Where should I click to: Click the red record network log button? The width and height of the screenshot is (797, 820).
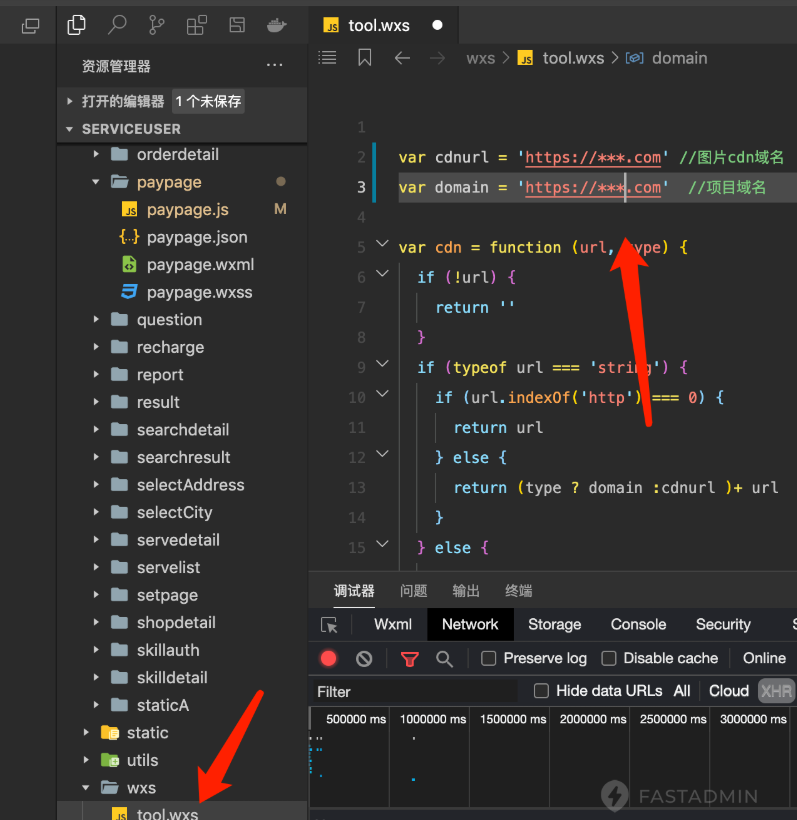[x=328, y=658]
